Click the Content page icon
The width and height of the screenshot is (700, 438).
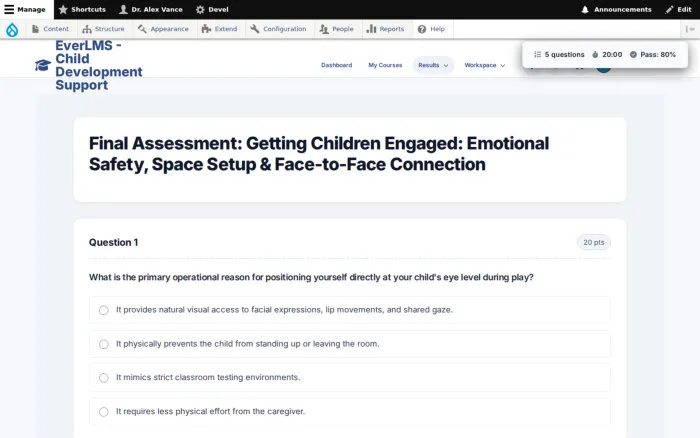click(35, 29)
